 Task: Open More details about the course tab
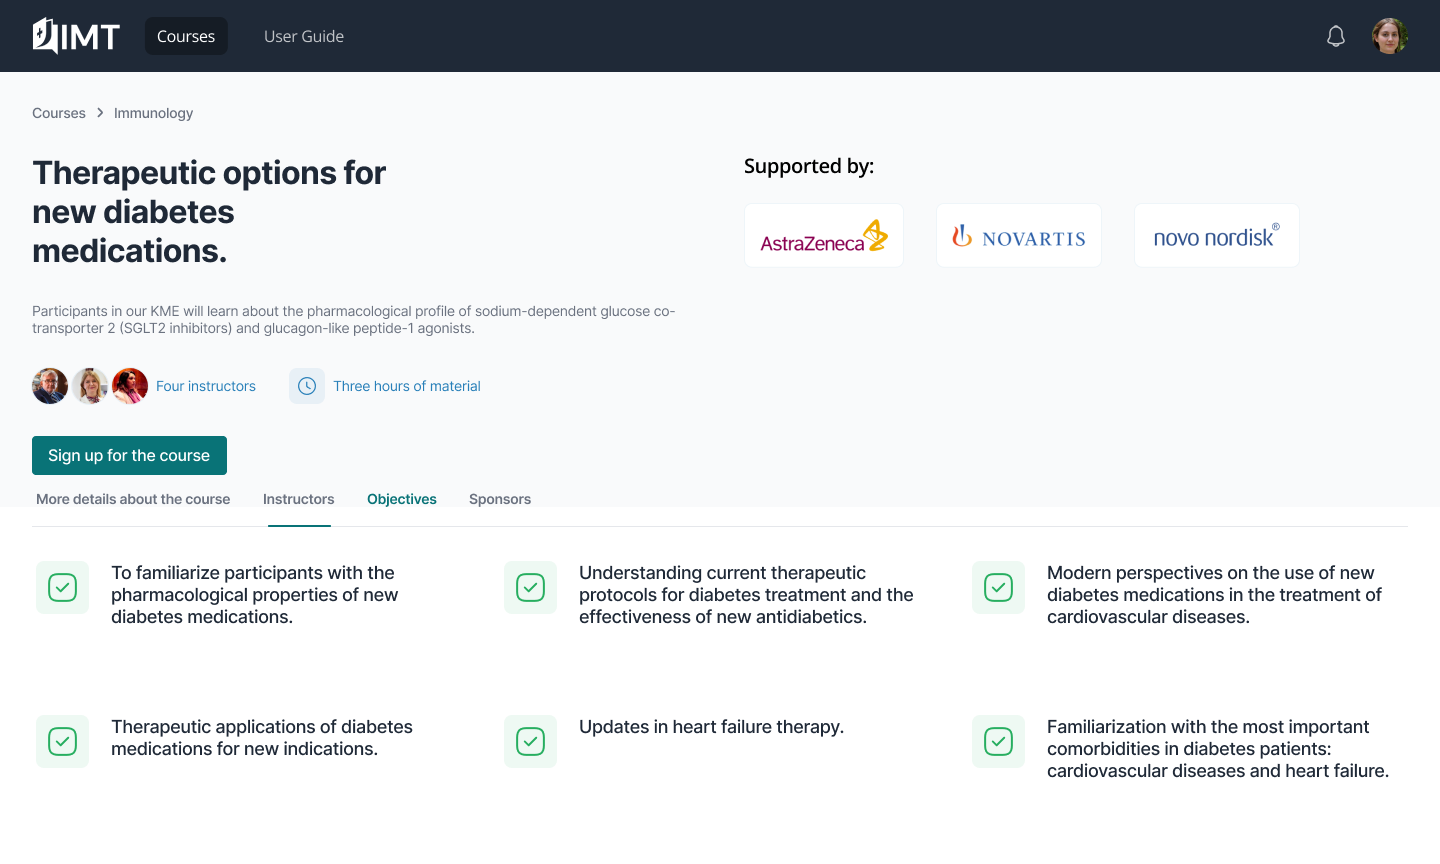point(133,499)
